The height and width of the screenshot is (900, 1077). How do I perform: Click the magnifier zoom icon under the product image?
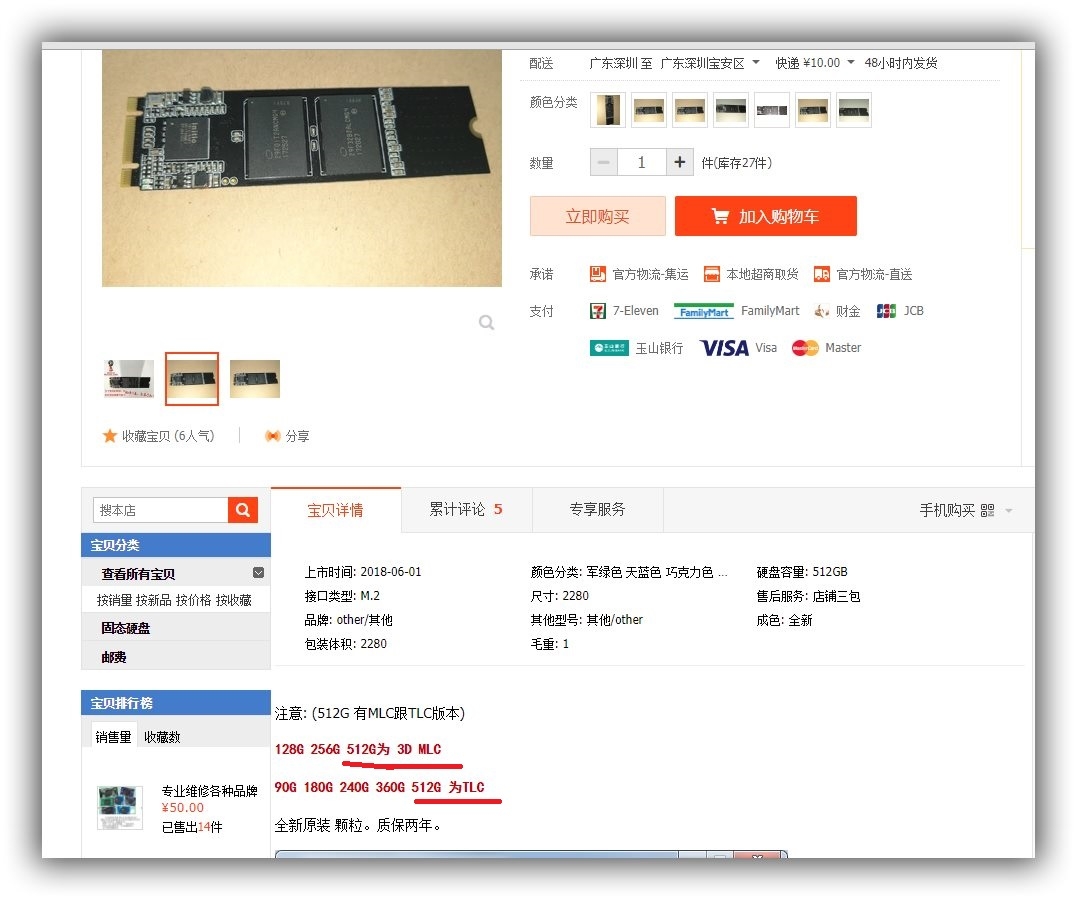pos(486,322)
